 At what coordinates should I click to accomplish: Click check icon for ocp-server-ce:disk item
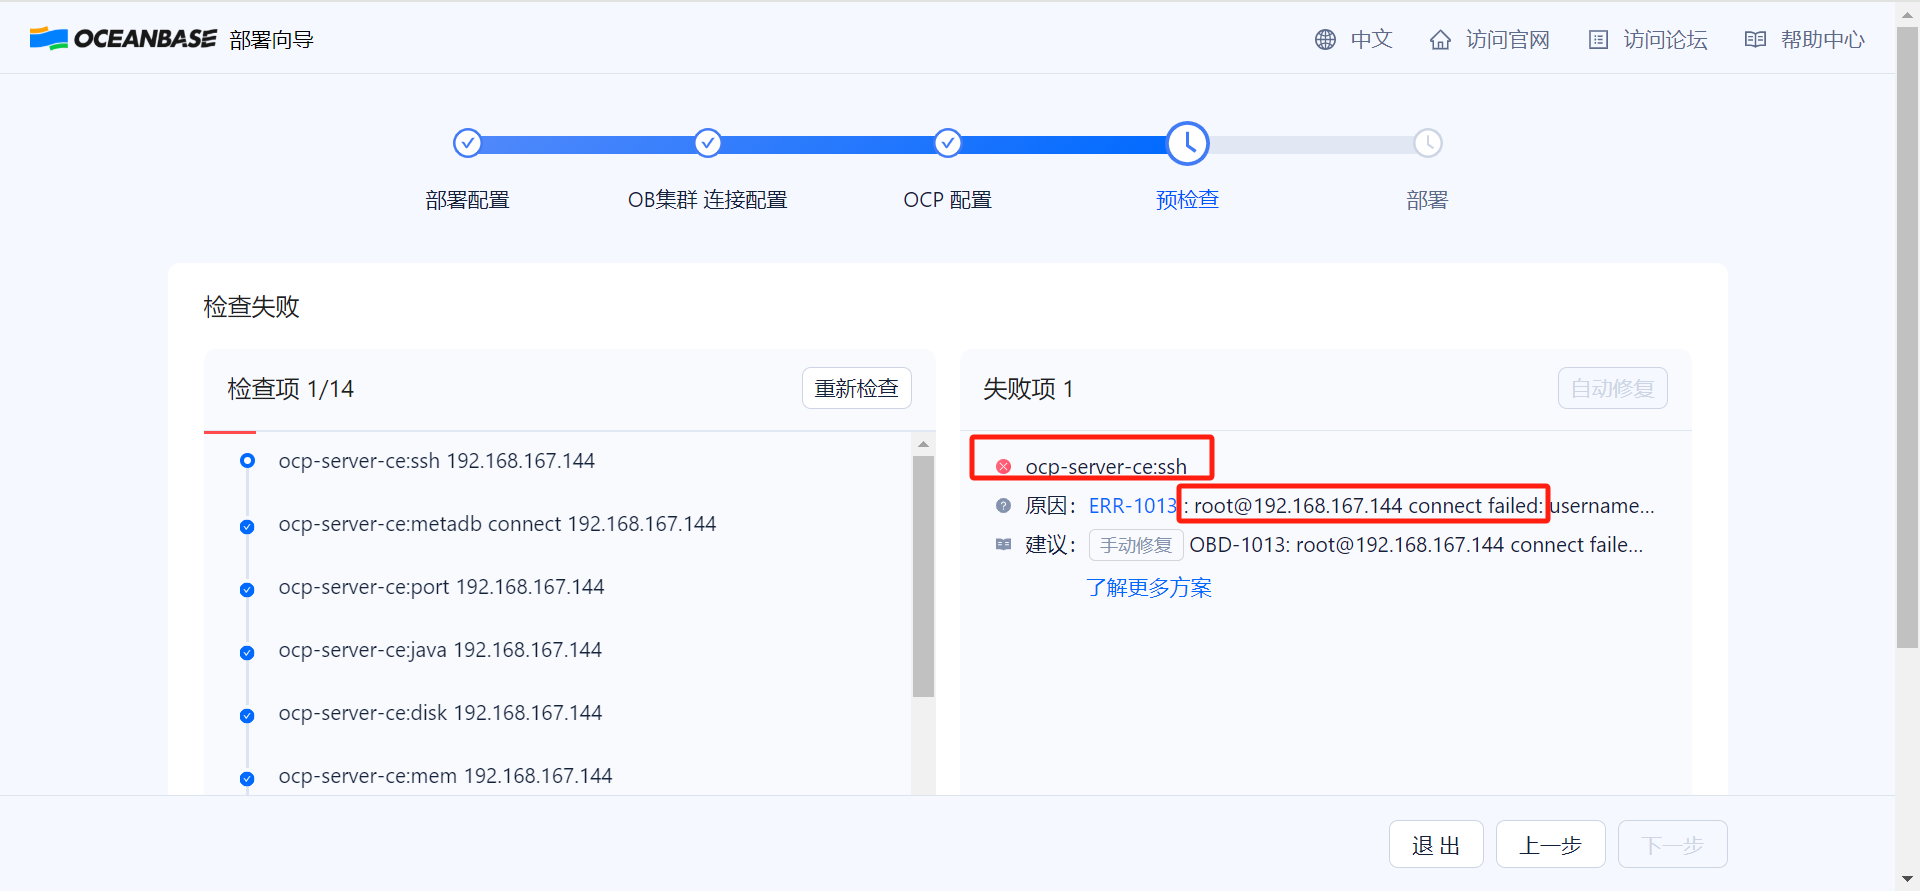click(247, 716)
